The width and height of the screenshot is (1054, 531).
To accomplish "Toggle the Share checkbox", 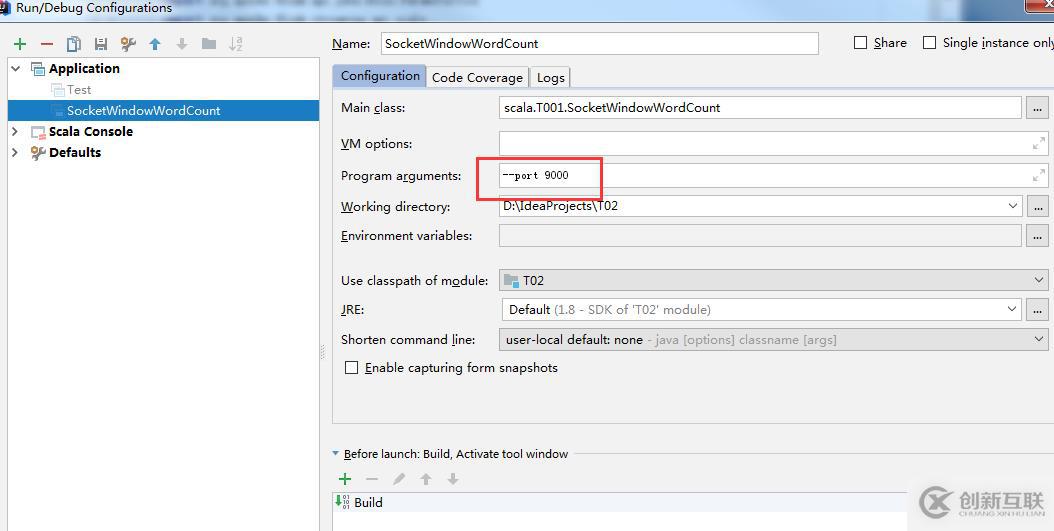I will point(860,43).
